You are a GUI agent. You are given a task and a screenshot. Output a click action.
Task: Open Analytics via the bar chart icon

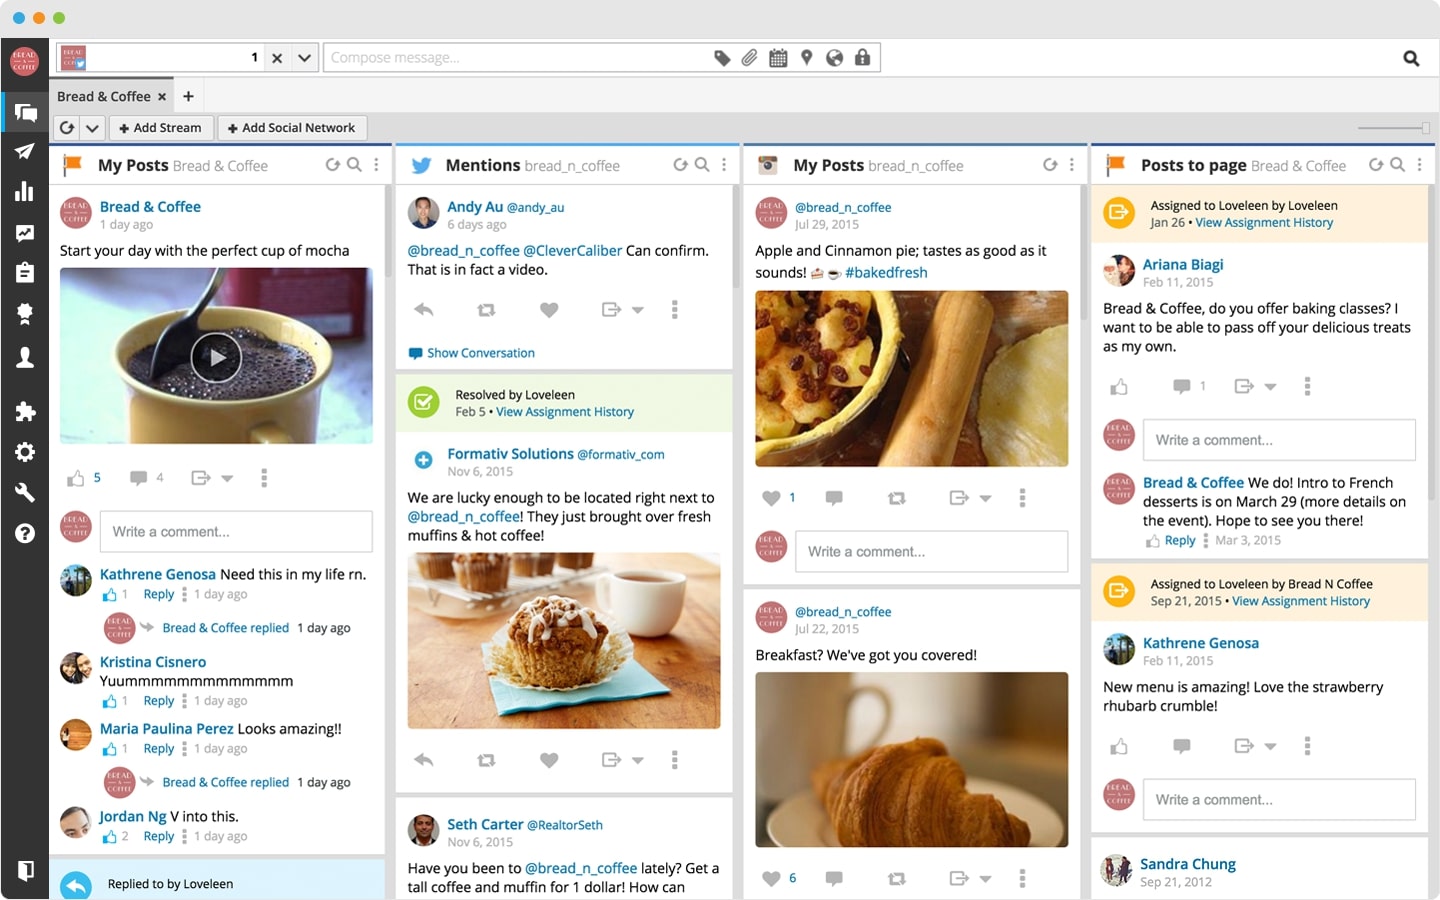click(25, 192)
